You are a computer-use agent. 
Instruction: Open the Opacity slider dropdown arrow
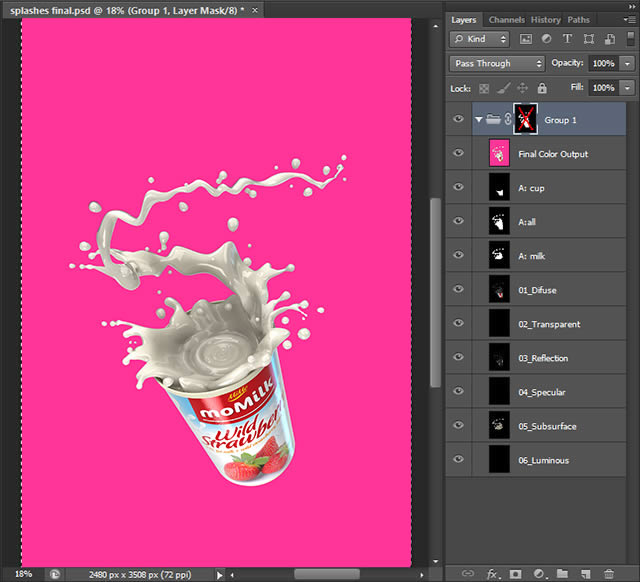[627, 64]
